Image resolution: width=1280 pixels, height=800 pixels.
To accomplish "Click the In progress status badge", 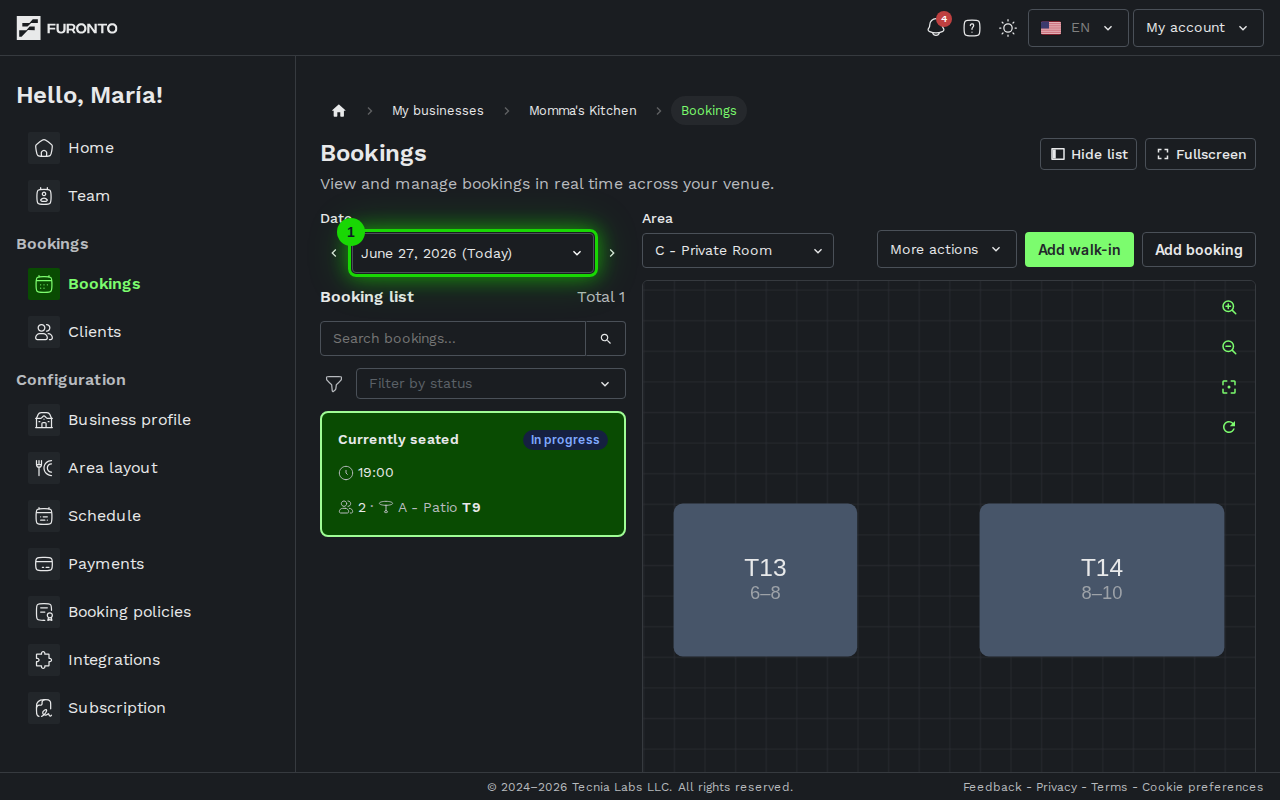I will click(x=565, y=440).
